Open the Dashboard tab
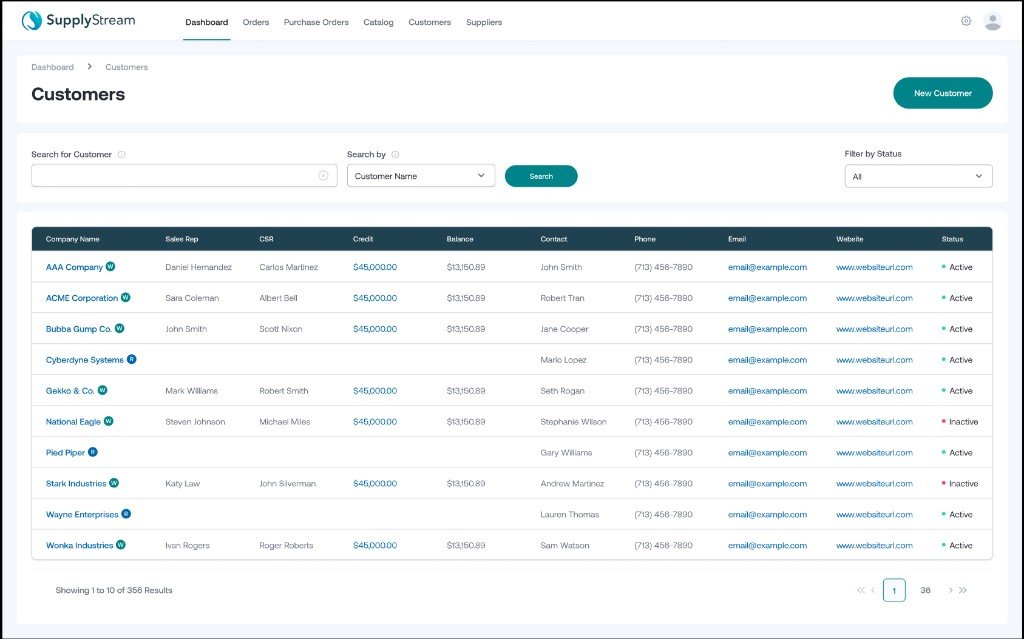 tap(206, 22)
